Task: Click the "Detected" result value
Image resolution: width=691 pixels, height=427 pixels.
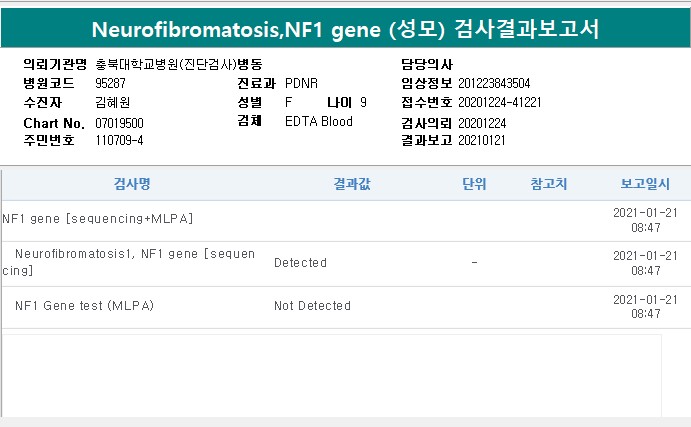Action: point(300,263)
